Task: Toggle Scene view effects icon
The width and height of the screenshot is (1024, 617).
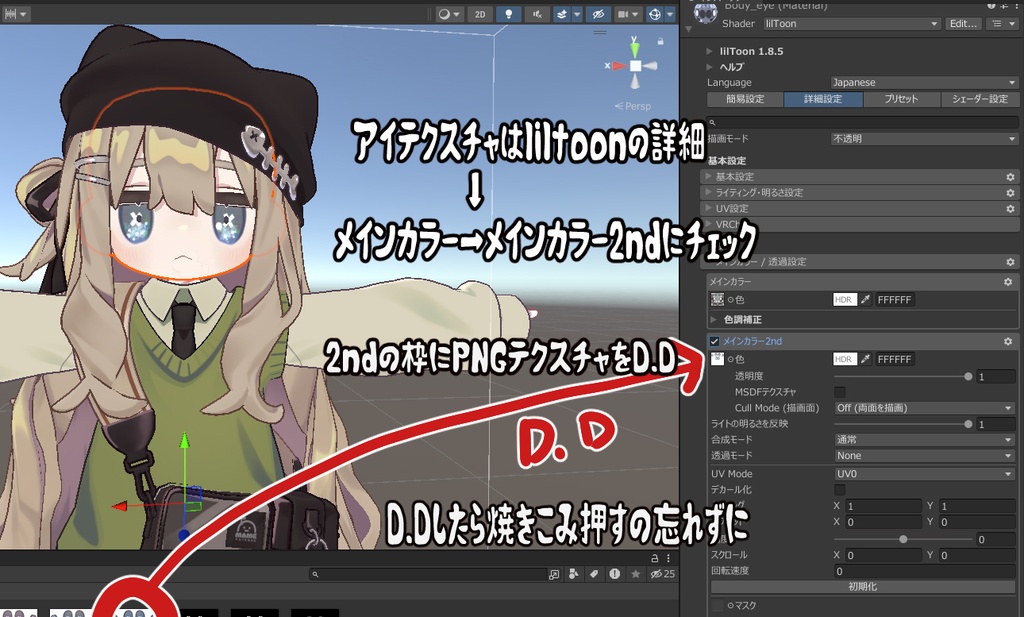Action: pyautogui.click(x=563, y=13)
